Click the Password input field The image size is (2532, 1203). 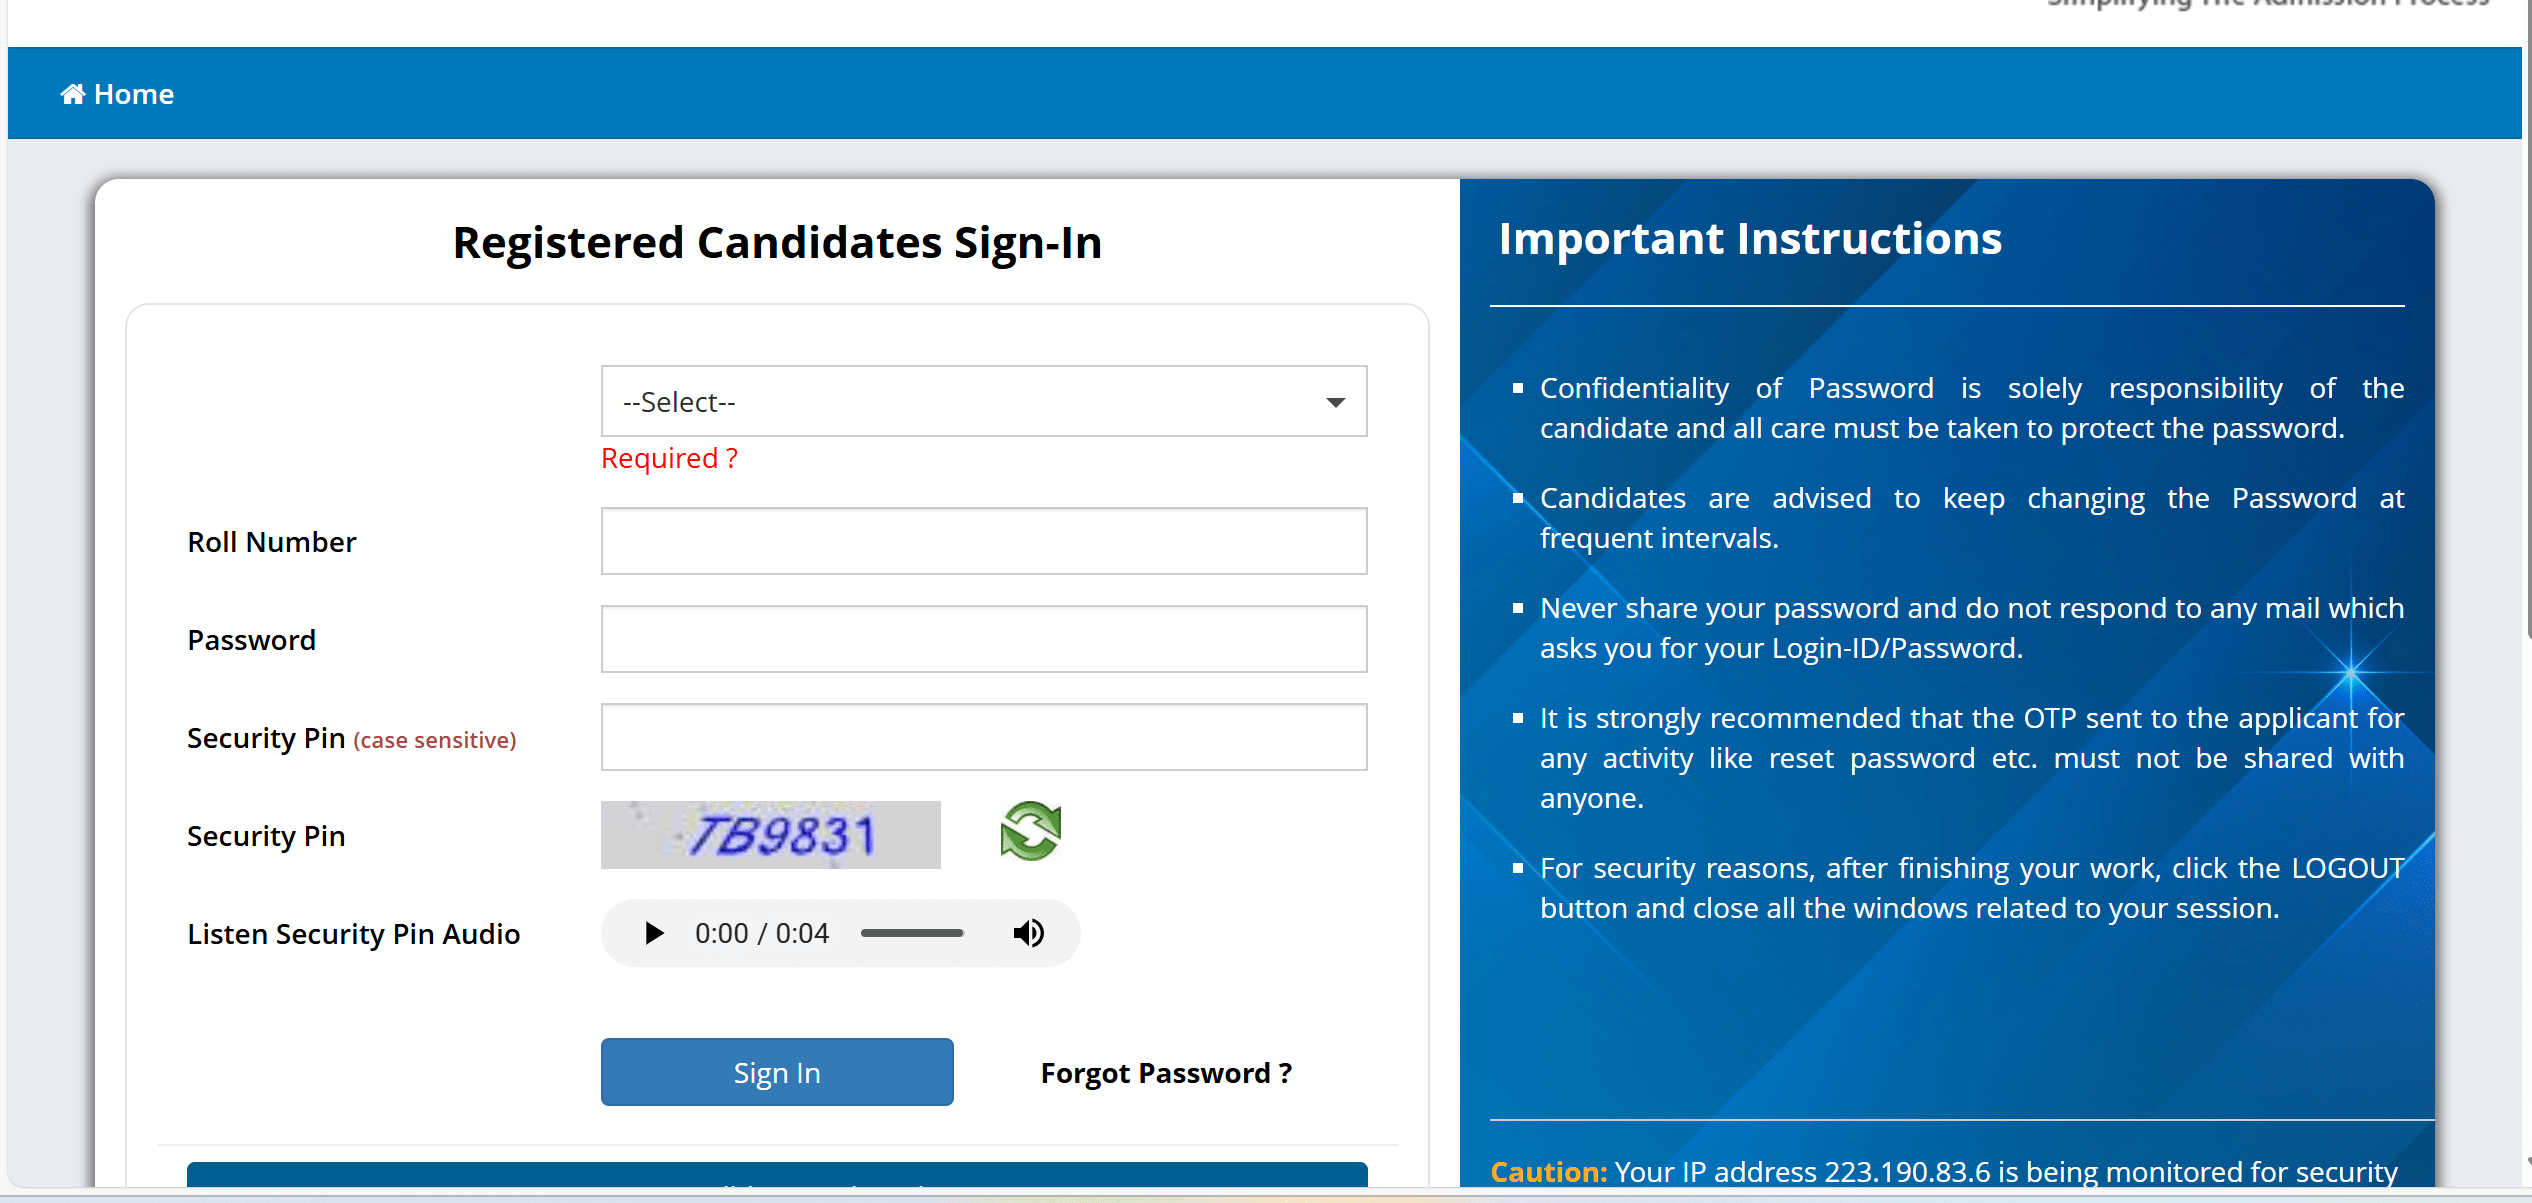(x=982, y=639)
